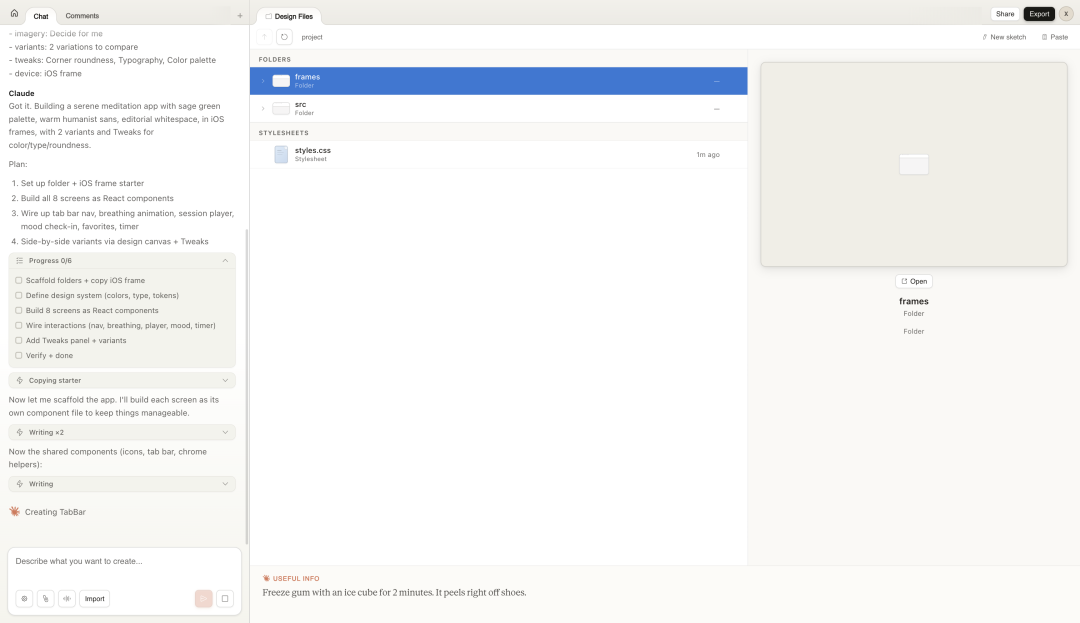Viewport: 1080px width, 623px height.
Task: Click the Export button
Action: click(1039, 14)
